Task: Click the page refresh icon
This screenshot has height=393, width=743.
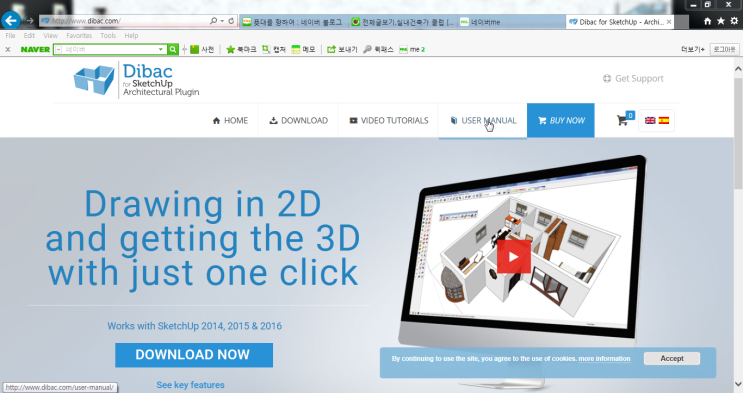Action: click(x=231, y=21)
